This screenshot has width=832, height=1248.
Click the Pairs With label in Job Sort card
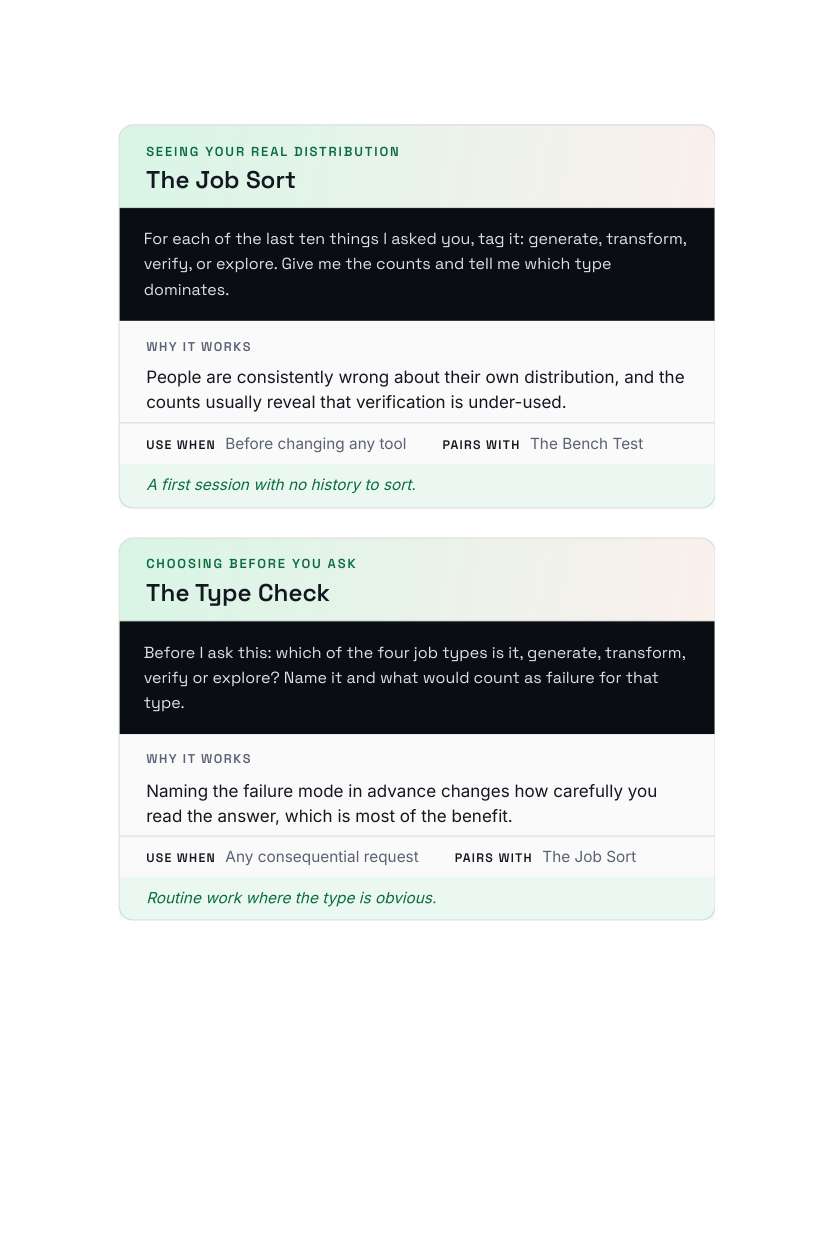pyautogui.click(x=481, y=445)
